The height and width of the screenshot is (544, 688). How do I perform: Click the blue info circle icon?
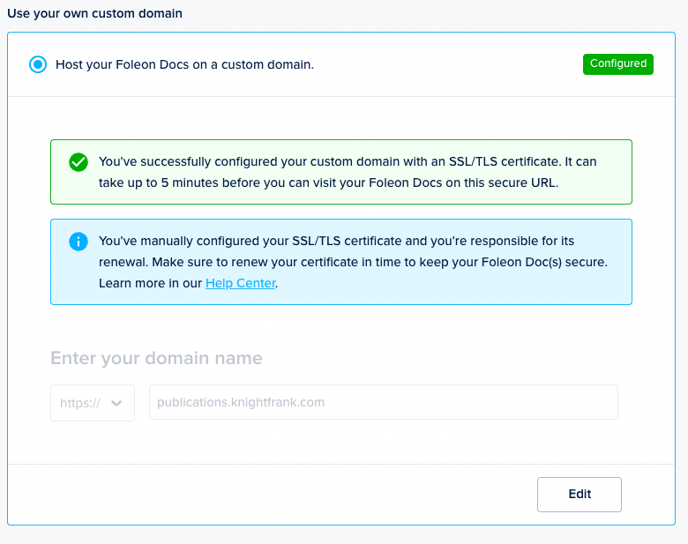click(78, 242)
